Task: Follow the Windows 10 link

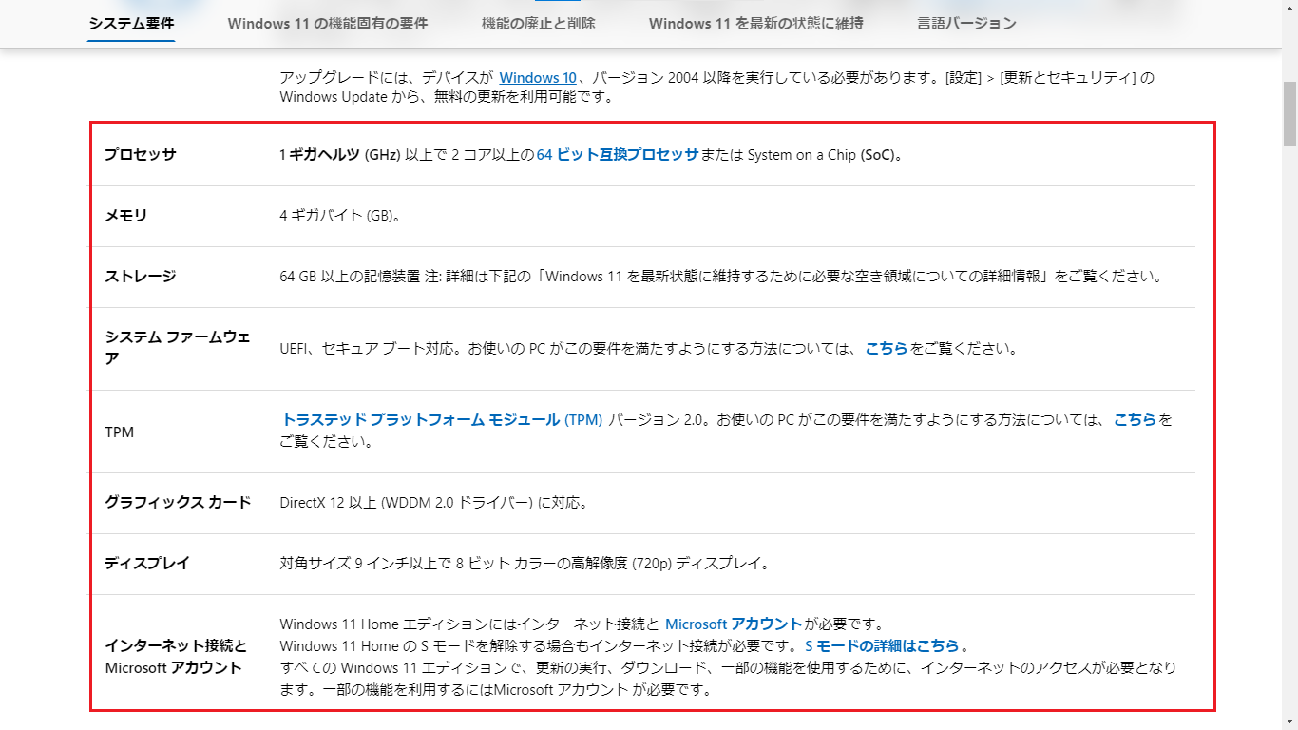Action: 538,78
